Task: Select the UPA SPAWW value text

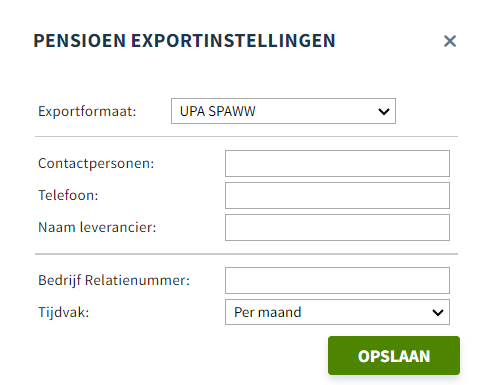Action: tap(218, 111)
